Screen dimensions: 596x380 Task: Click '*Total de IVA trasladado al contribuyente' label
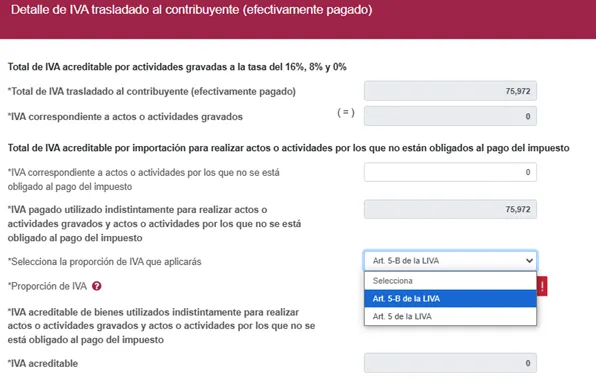[152, 91]
